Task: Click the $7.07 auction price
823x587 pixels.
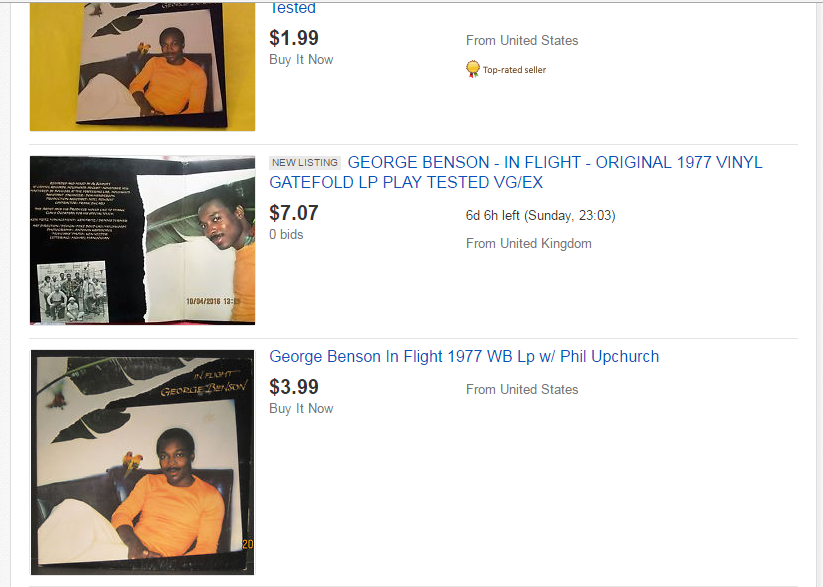Action: coord(294,212)
